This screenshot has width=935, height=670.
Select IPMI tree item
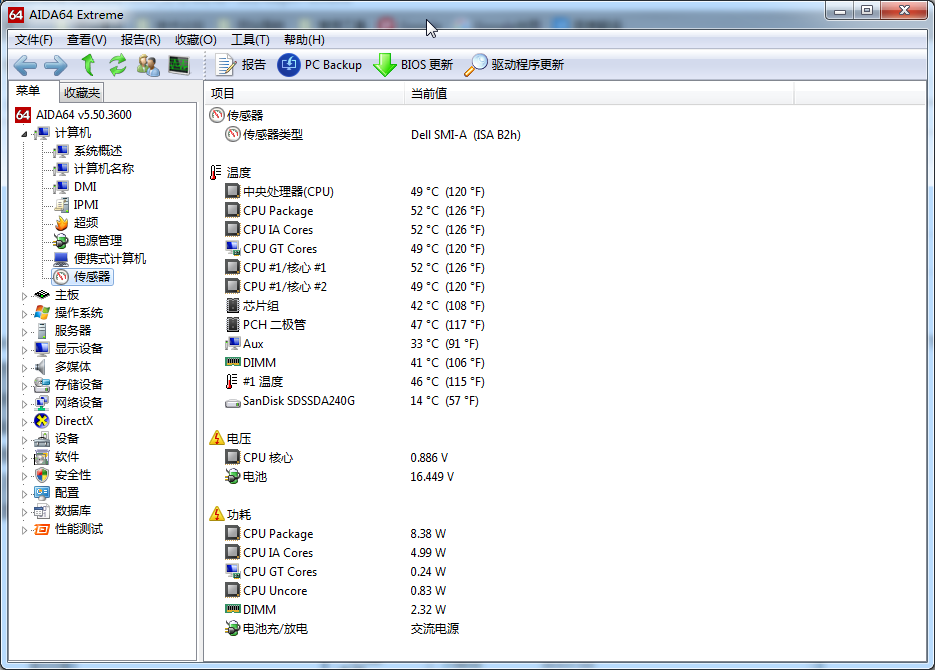(x=86, y=204)
